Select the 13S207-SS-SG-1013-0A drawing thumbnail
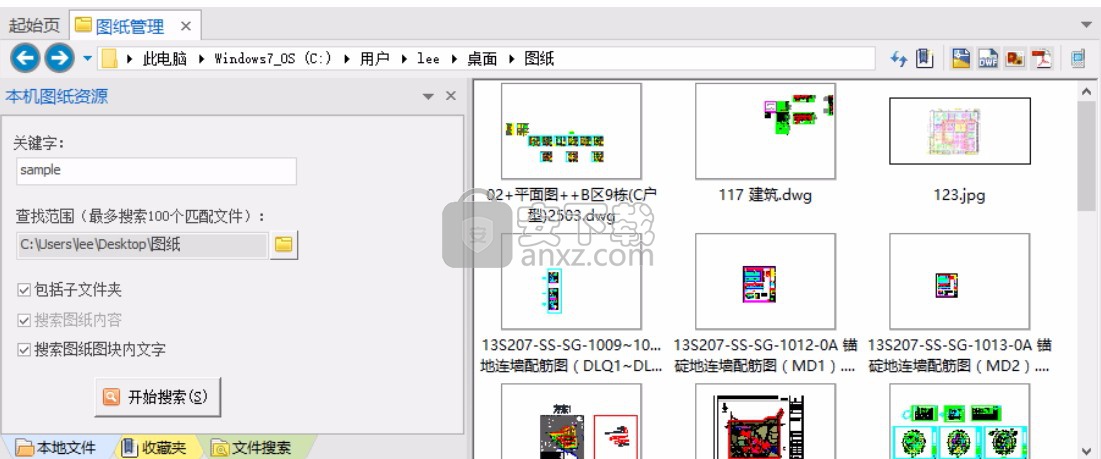Image resolution: width=1101 pixels, height=459 pixels. tap(960, 281)
